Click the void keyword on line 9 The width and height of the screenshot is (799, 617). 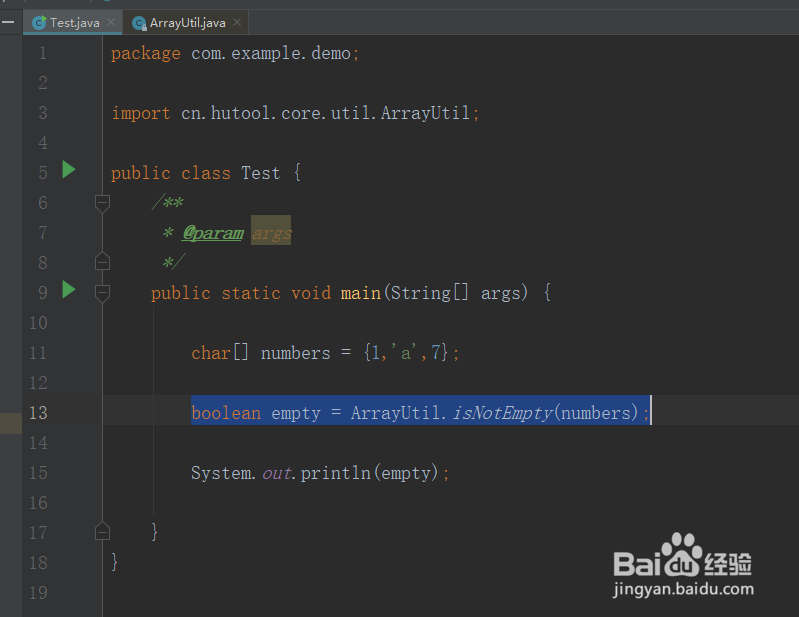[x=311, y=293]
